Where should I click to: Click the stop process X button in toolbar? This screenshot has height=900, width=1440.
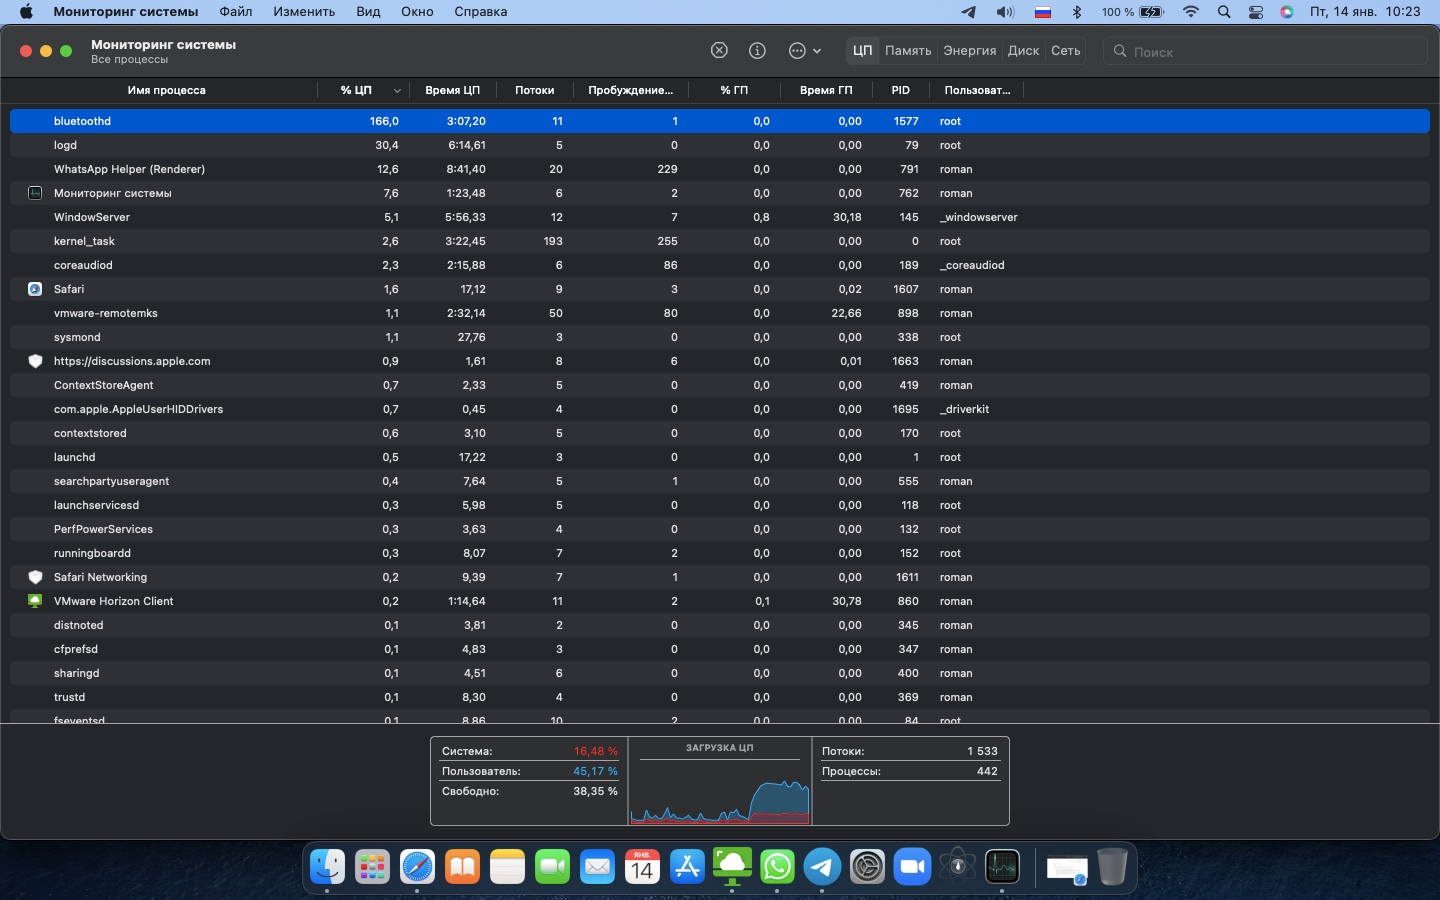coord(719,51)
